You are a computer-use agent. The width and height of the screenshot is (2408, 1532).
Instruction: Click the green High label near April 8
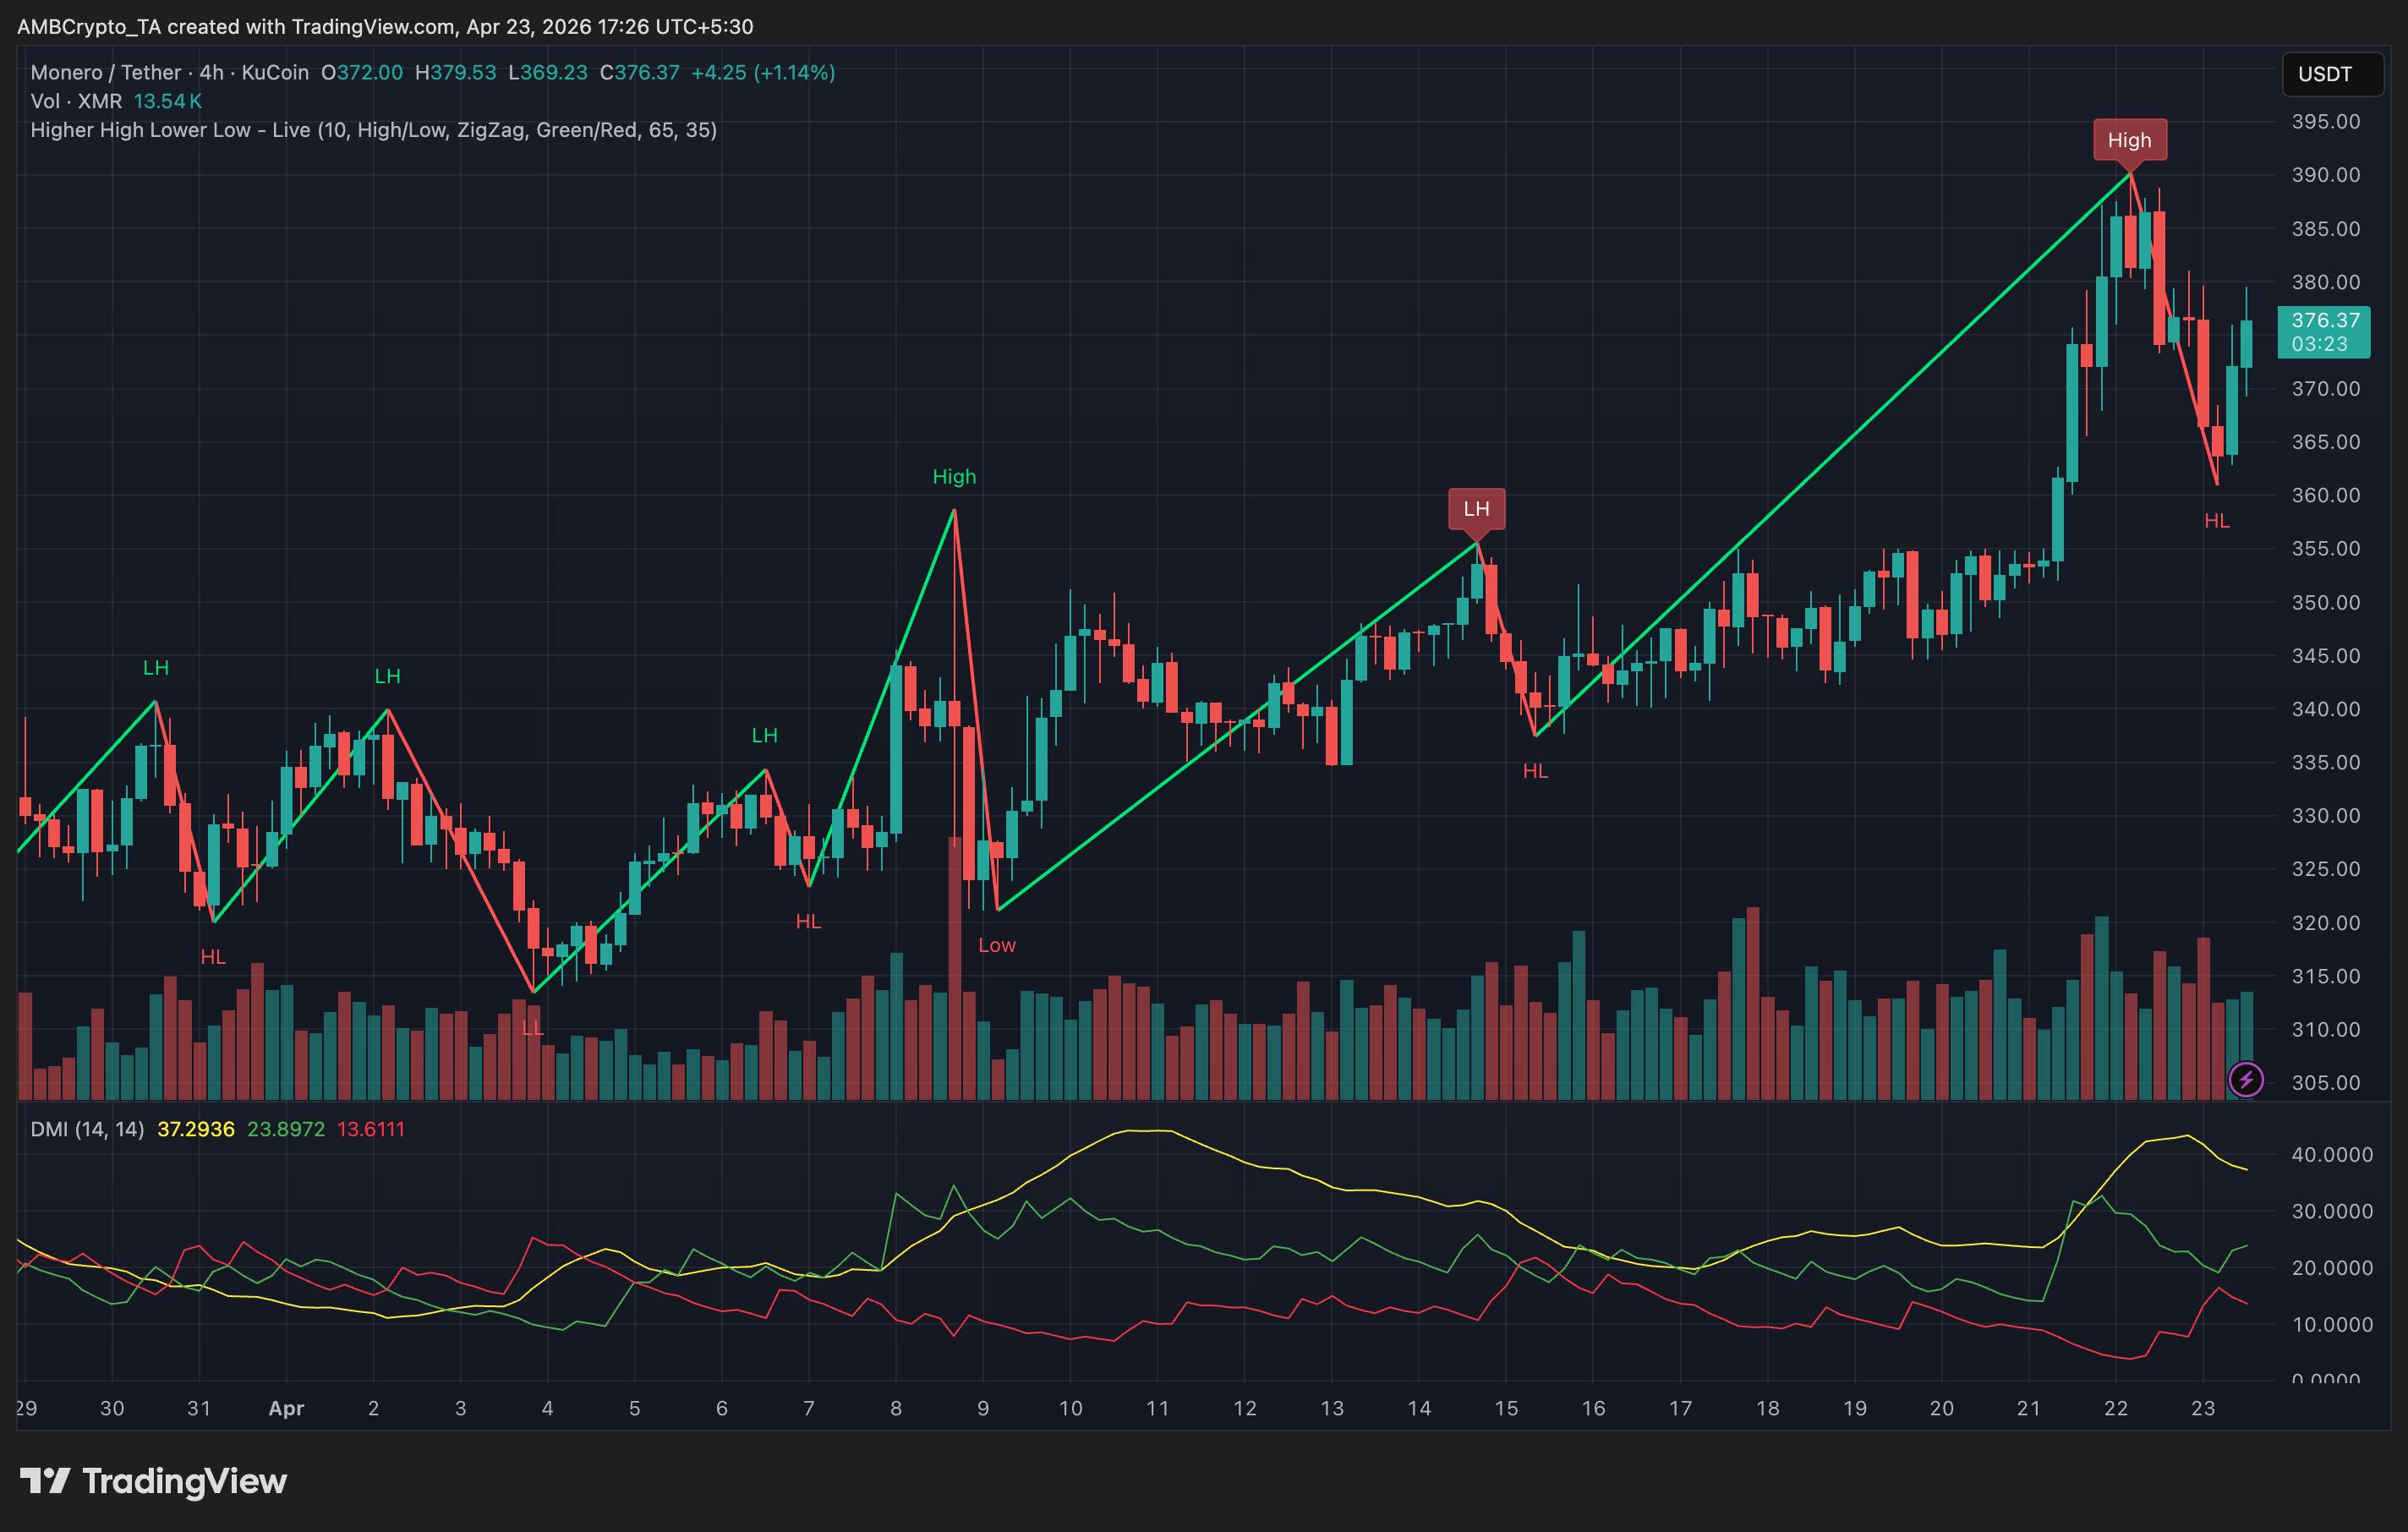pyautogui.click(x=954, y=477)
